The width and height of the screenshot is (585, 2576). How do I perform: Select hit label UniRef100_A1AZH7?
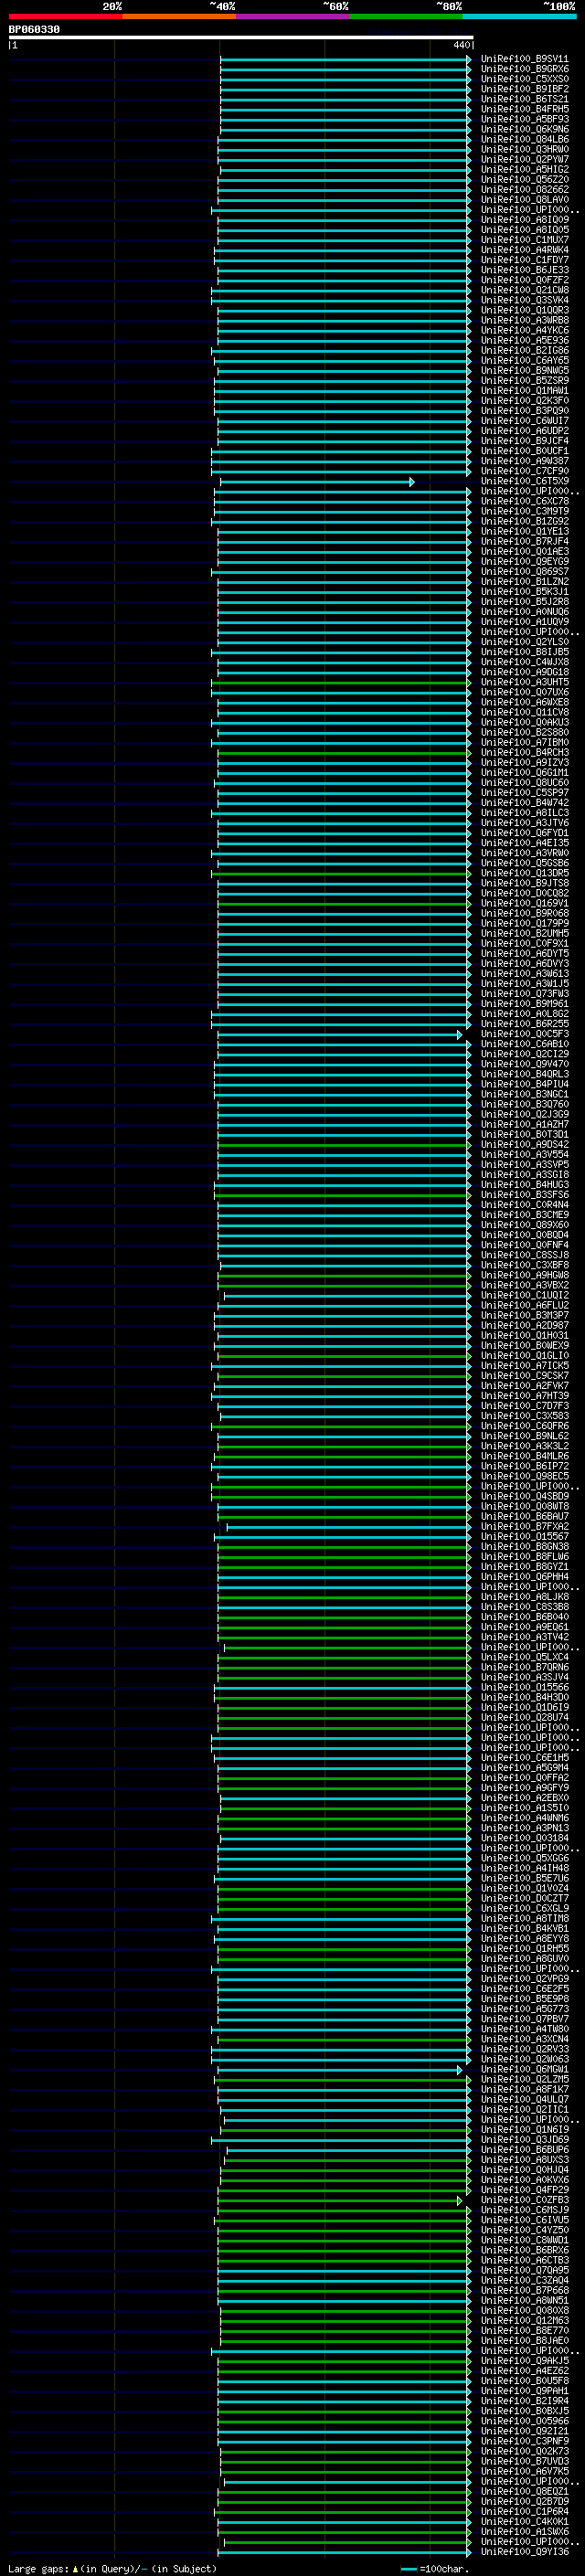click(x=525, y=1124)
